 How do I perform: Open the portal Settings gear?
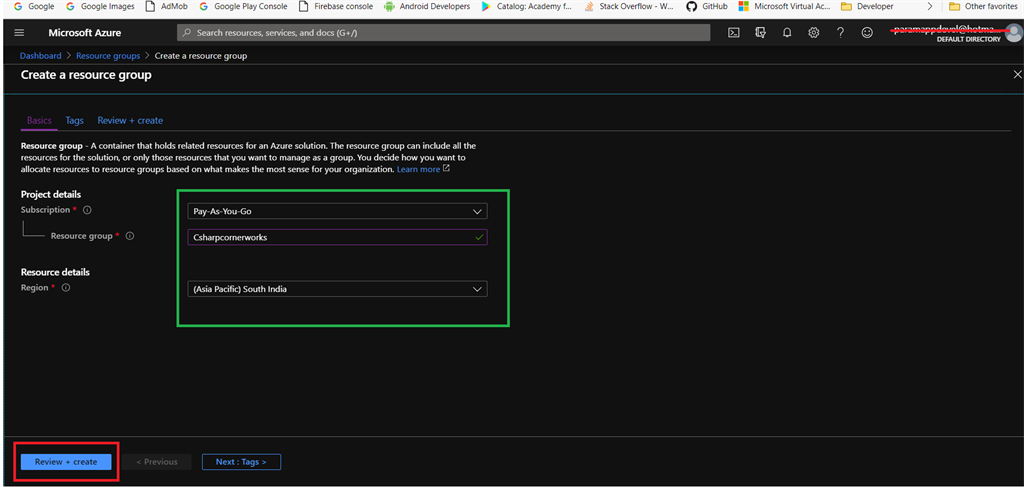pos(814,33)
